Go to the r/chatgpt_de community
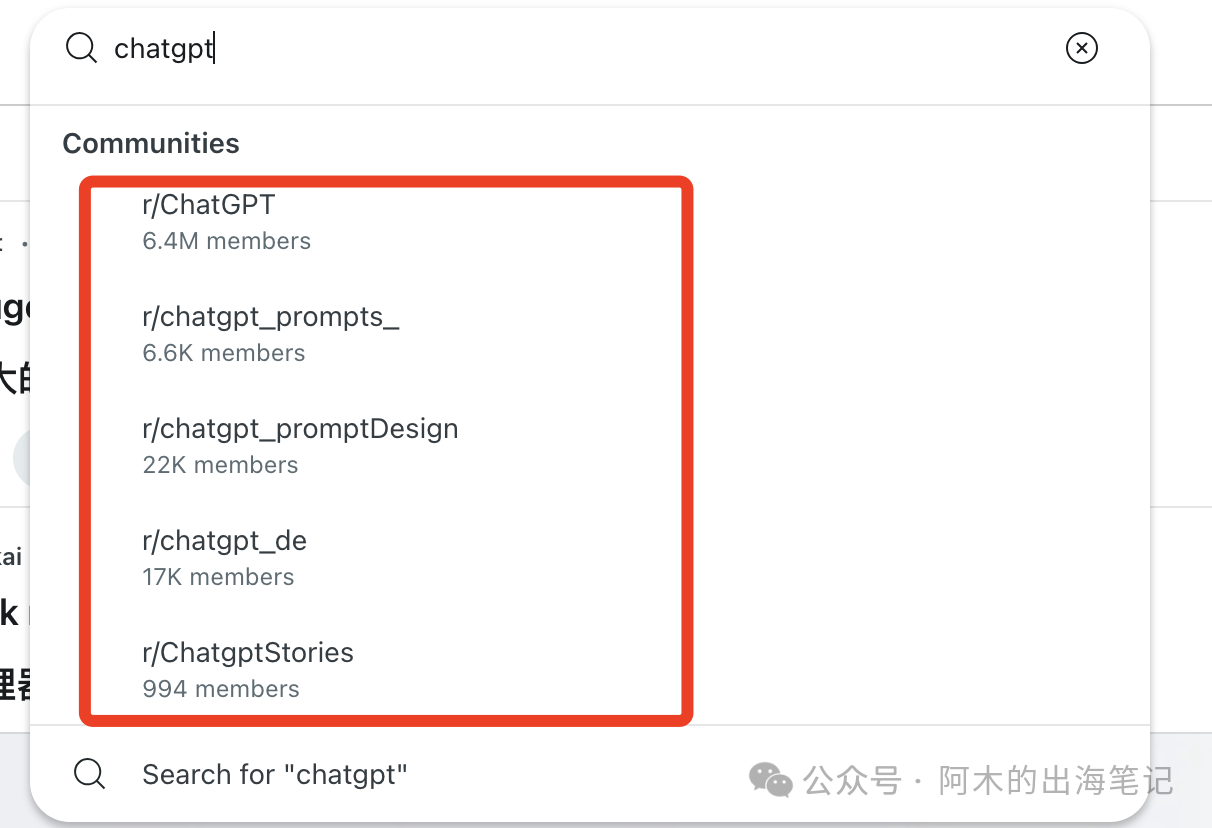 pos(225,541)
